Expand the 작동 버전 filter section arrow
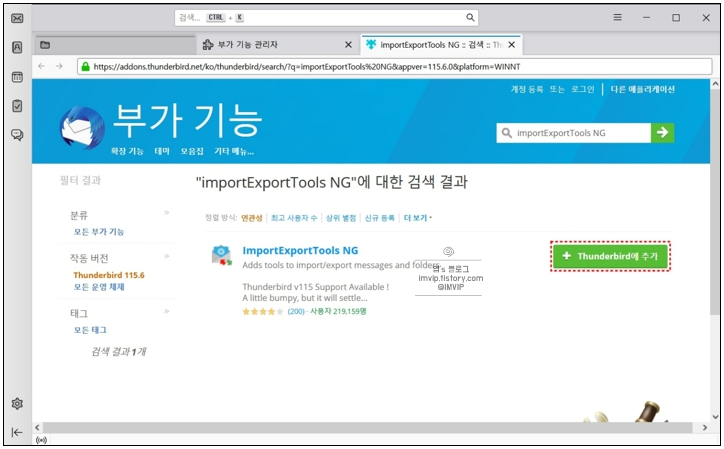 tap(167, 256)
